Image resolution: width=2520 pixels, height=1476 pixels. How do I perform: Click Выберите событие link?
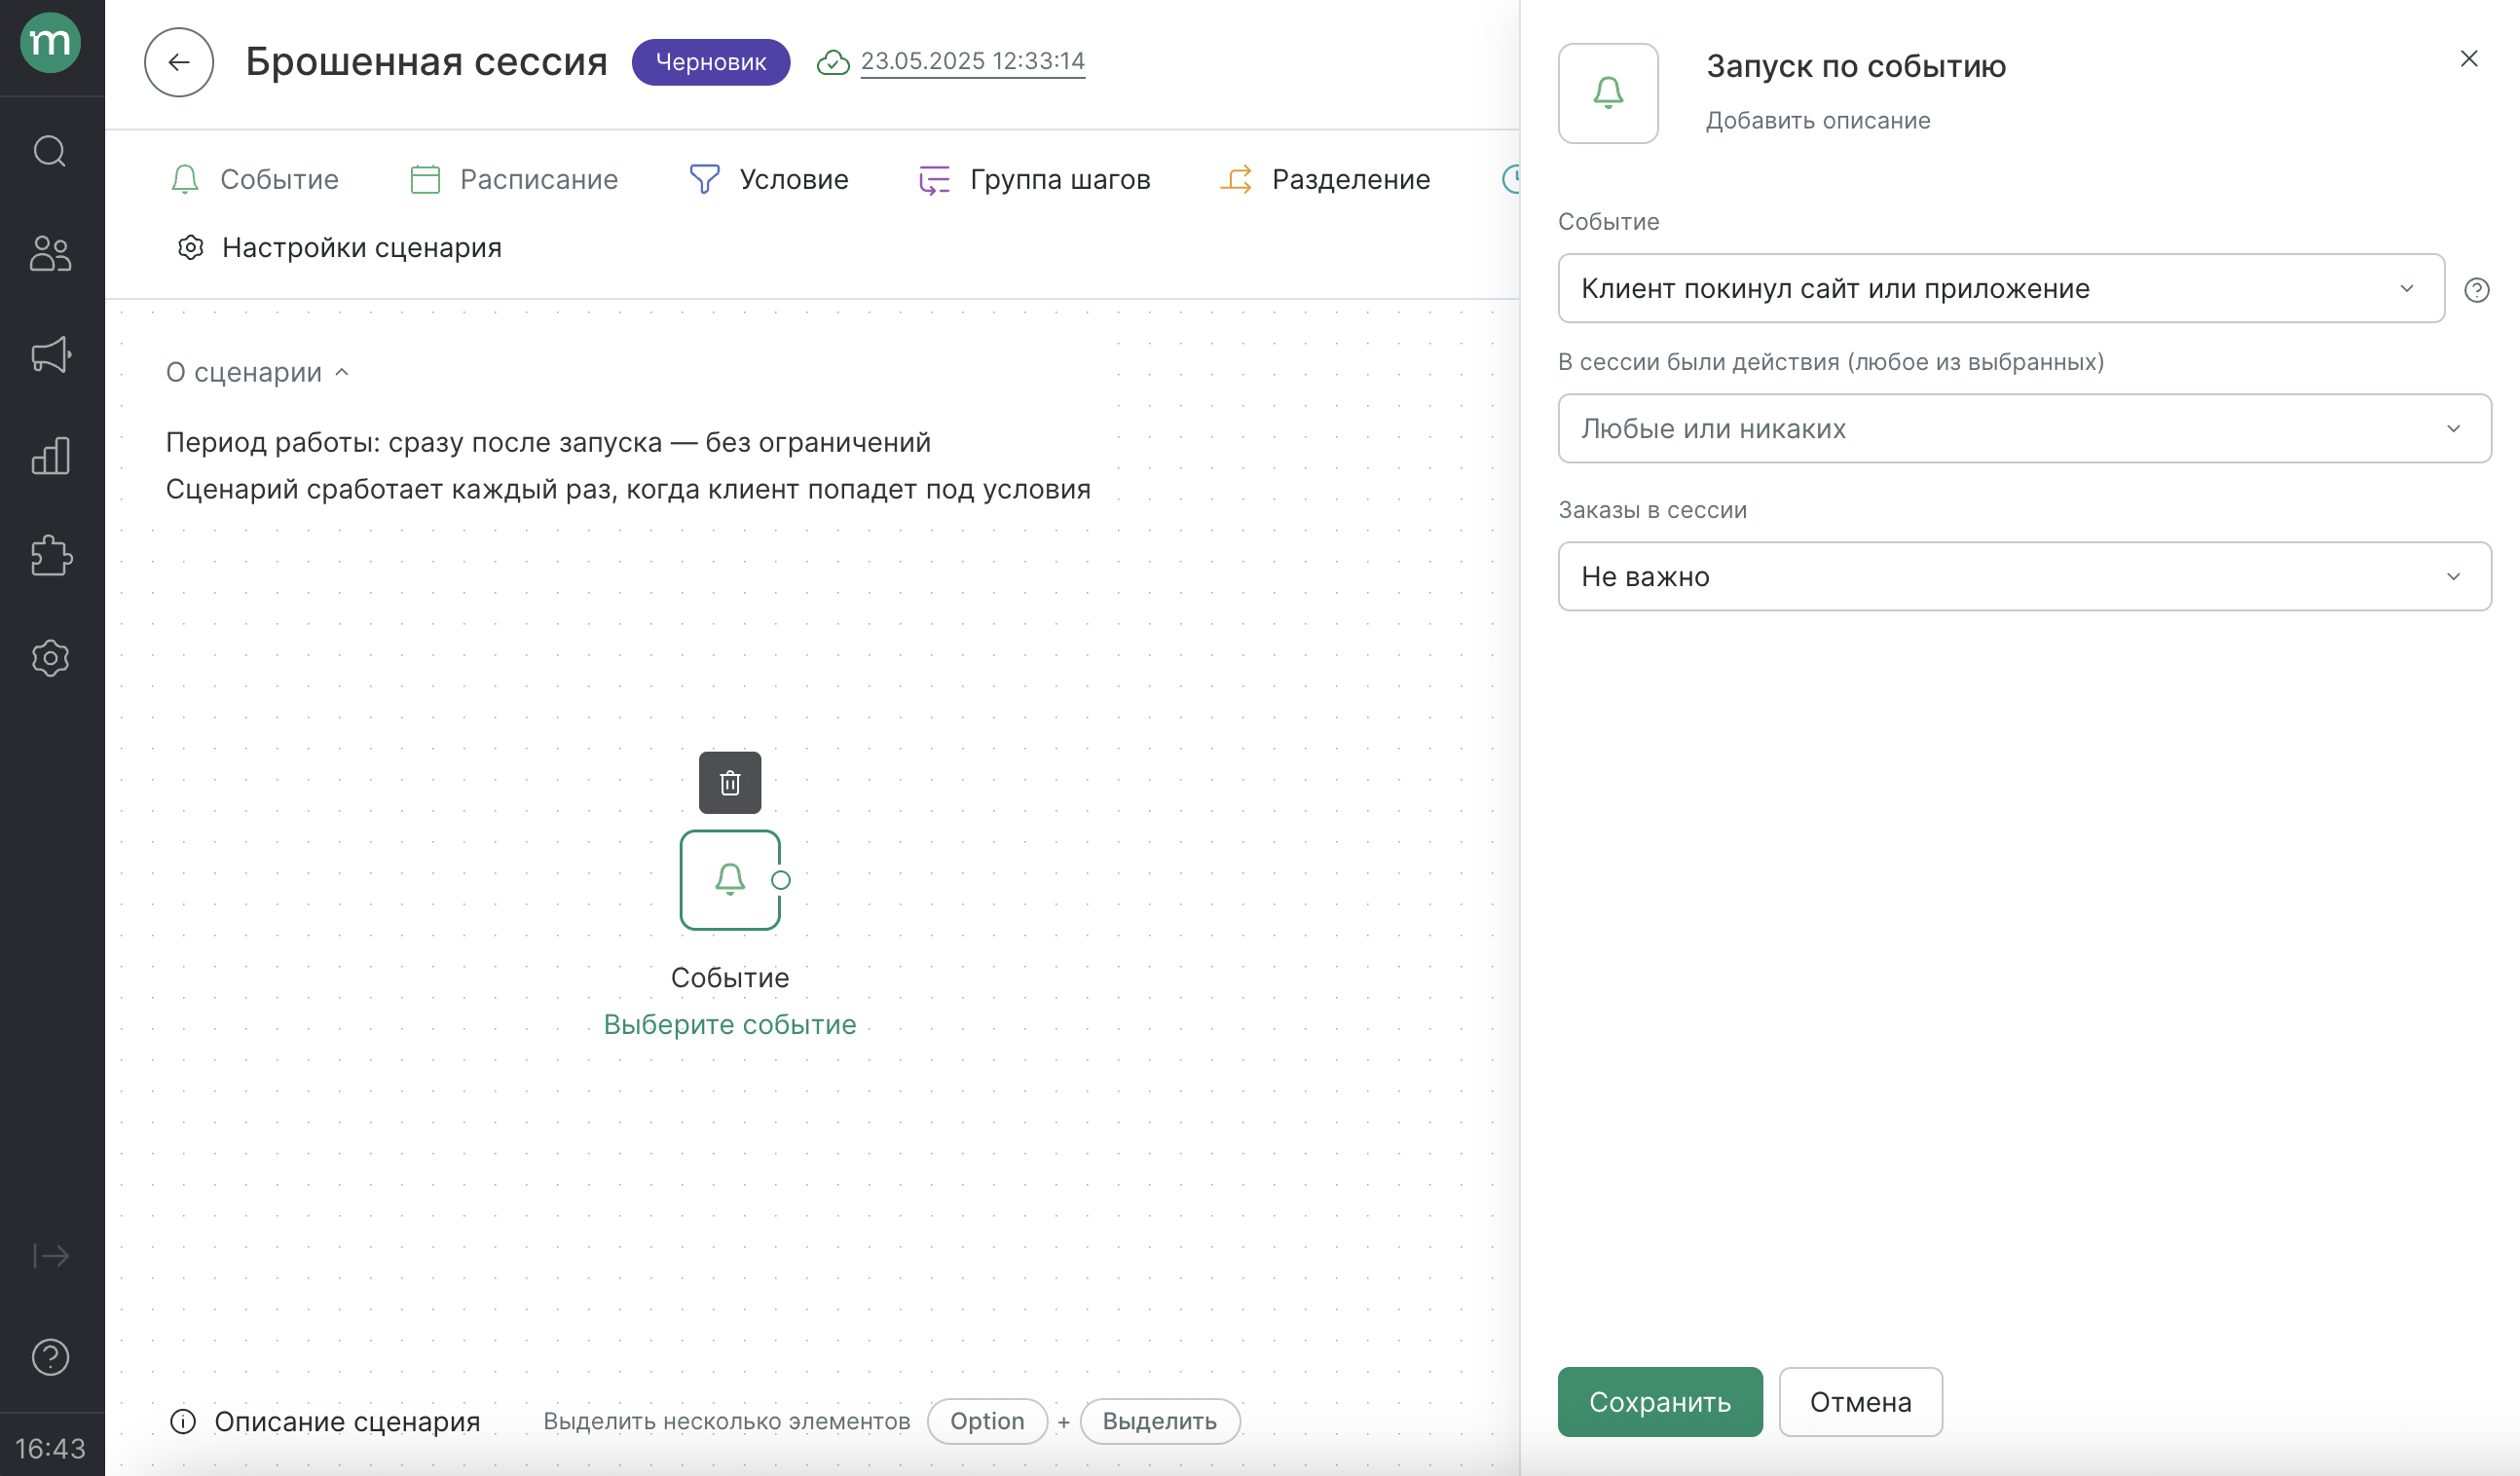pyautogui.click(x=730, y=1024)
